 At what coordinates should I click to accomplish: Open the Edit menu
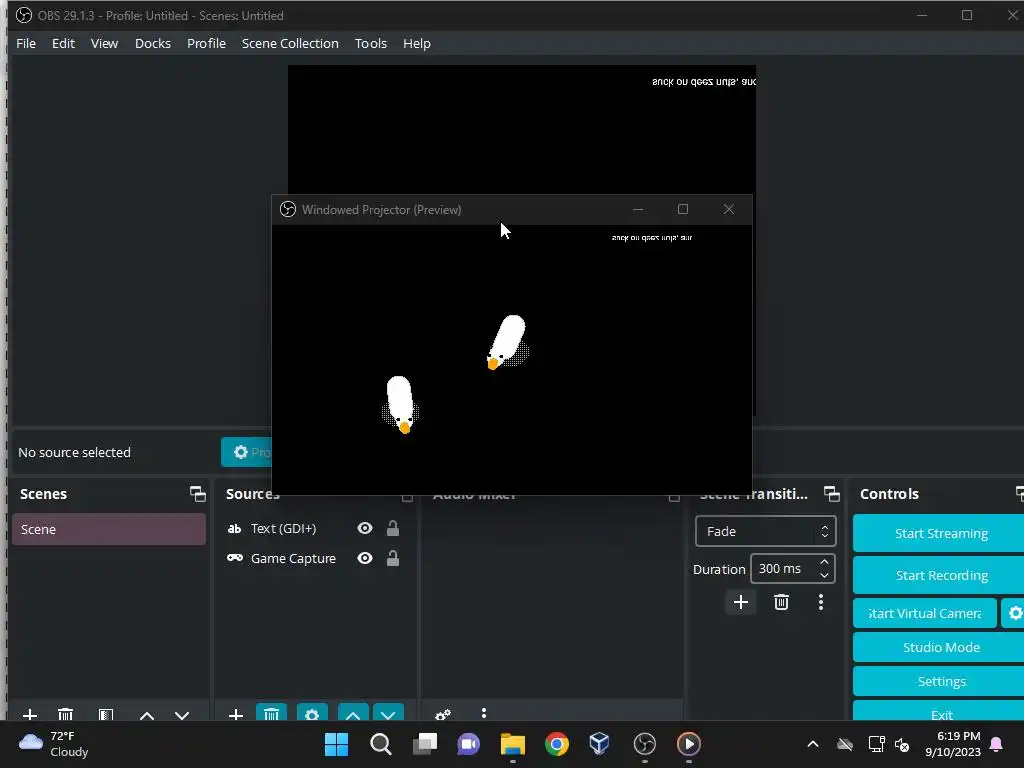63,43
